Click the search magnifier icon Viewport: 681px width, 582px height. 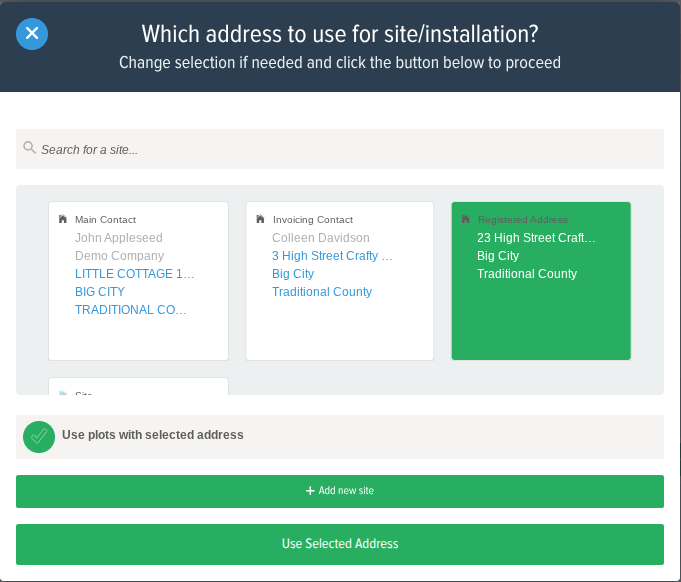tap(29, 148)
